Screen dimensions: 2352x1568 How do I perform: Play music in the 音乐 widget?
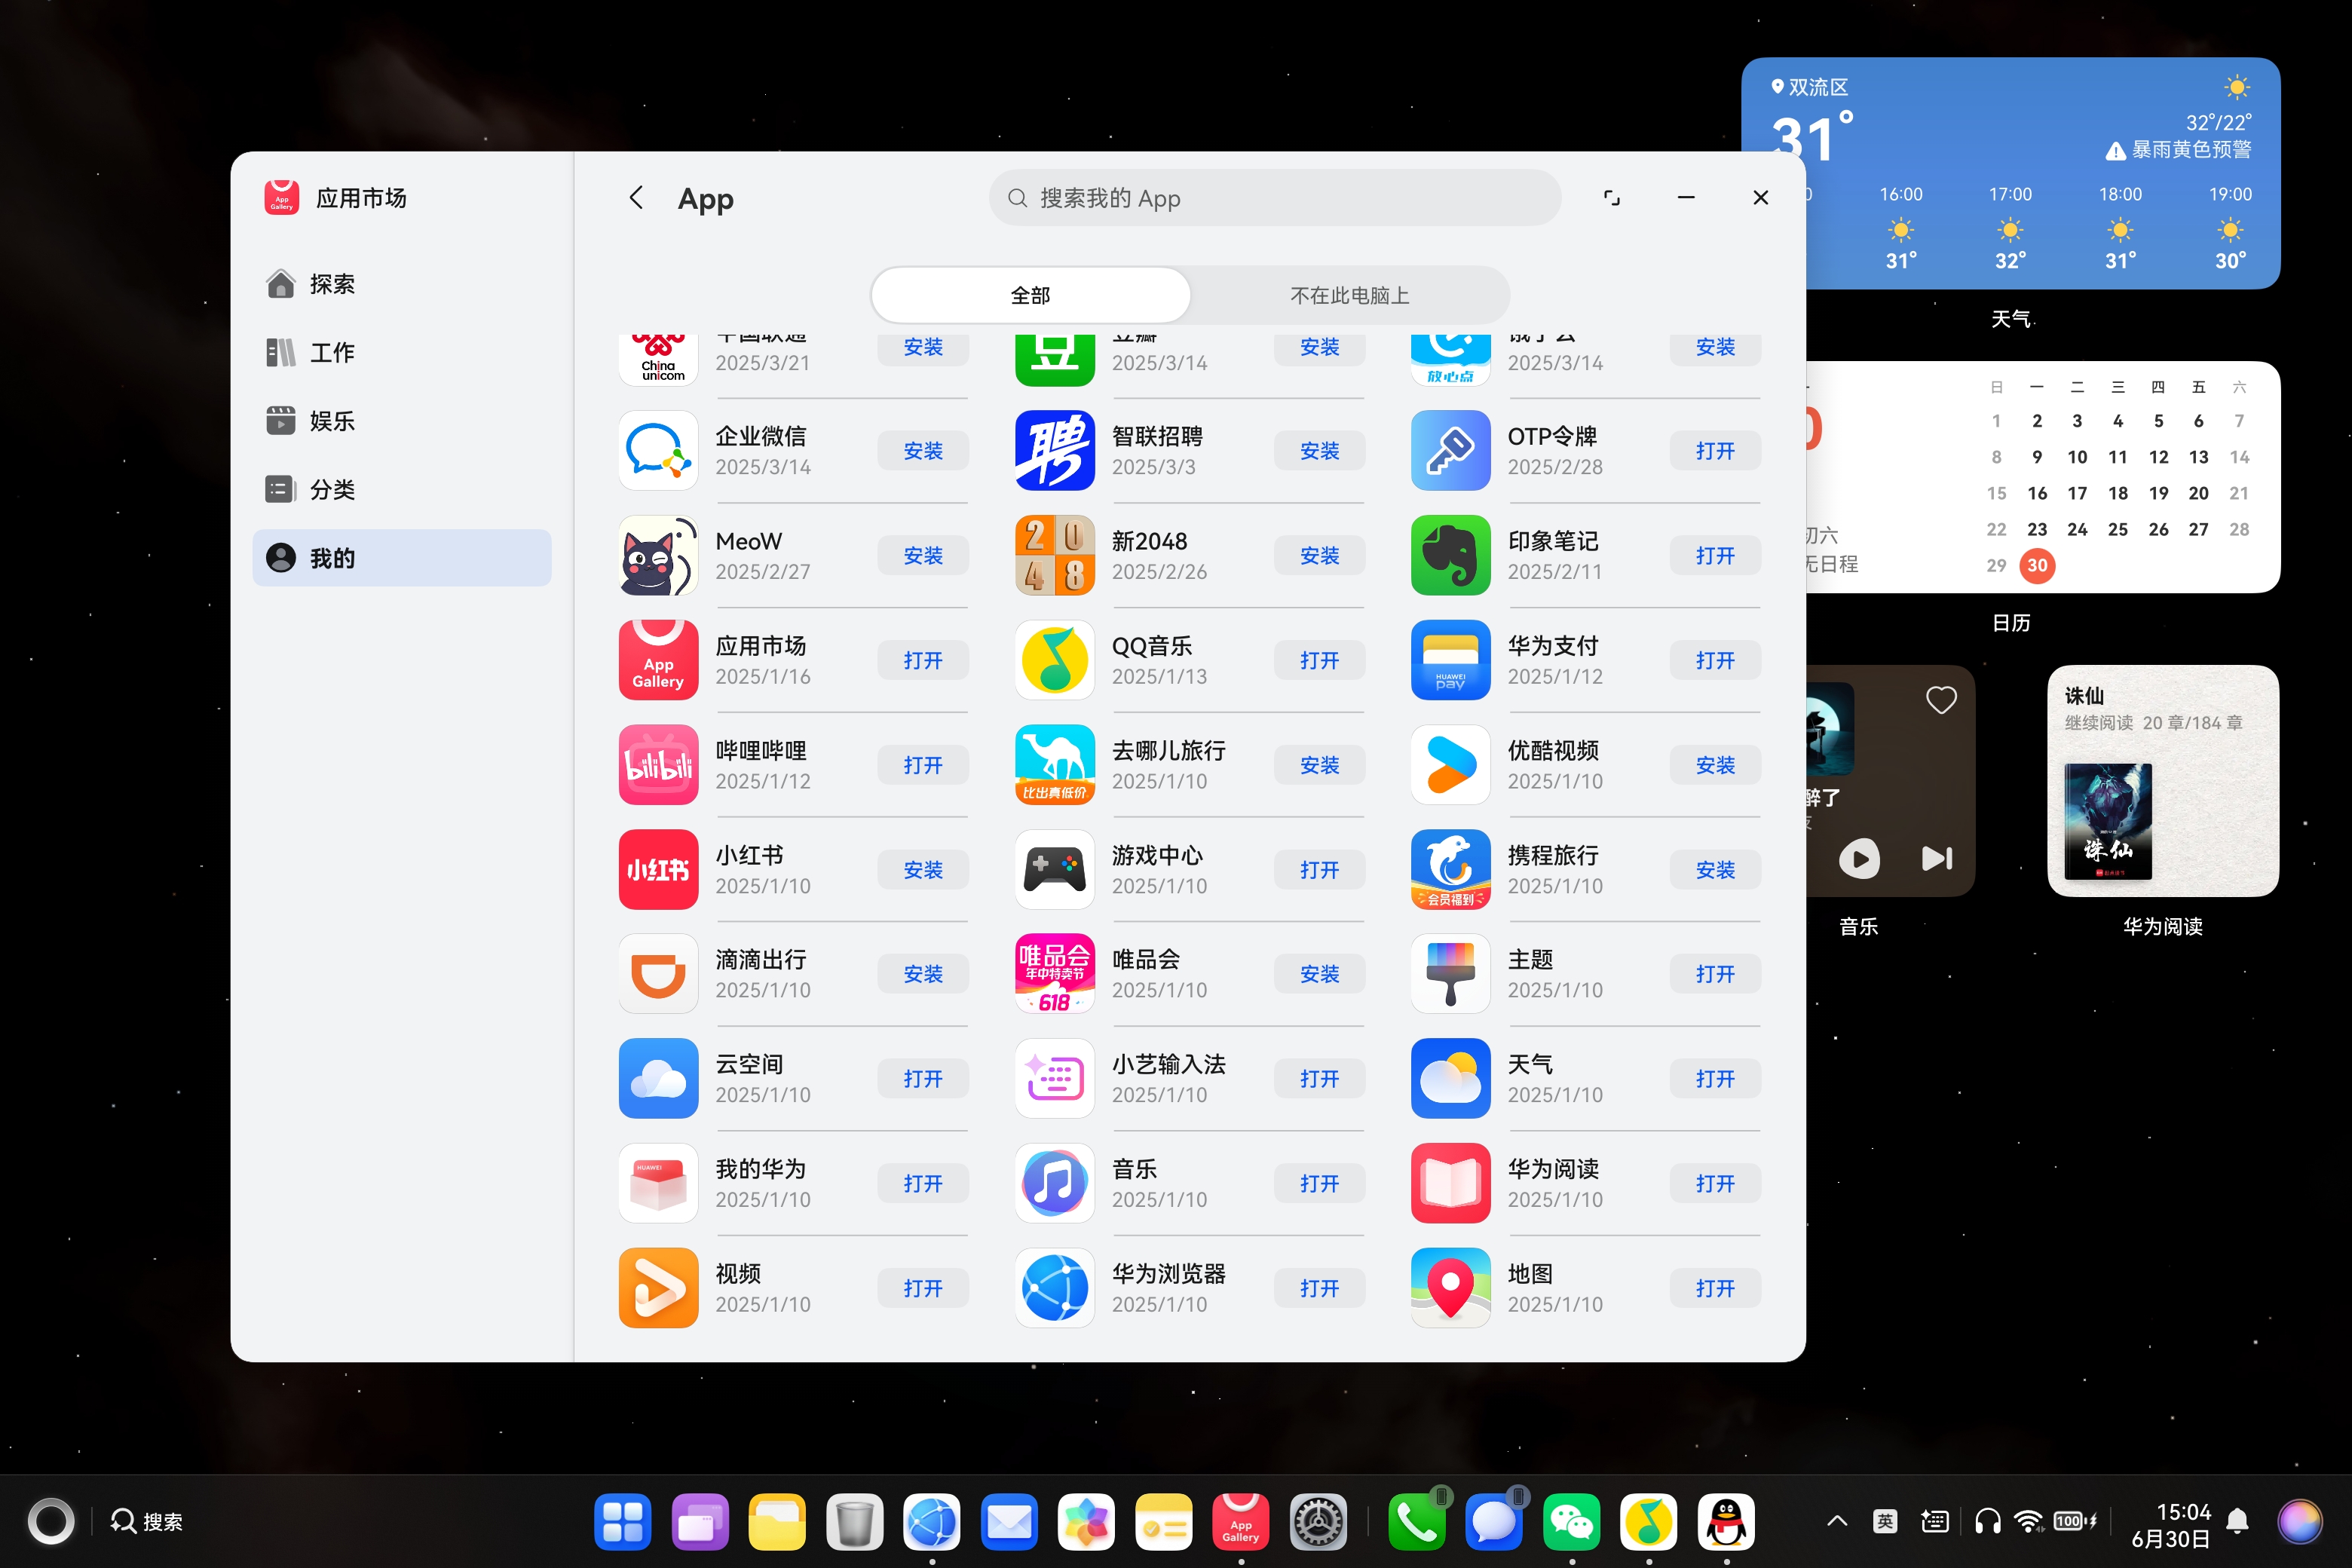[x=1859, y=858]
